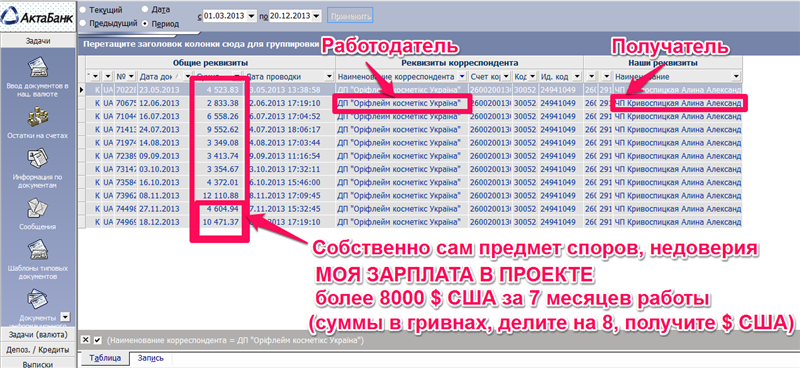This screenshot has height=368, width=800.
Task: Click the posting time 11:16:54 cell
Action: pyautogui.click(x=291, y=156)
